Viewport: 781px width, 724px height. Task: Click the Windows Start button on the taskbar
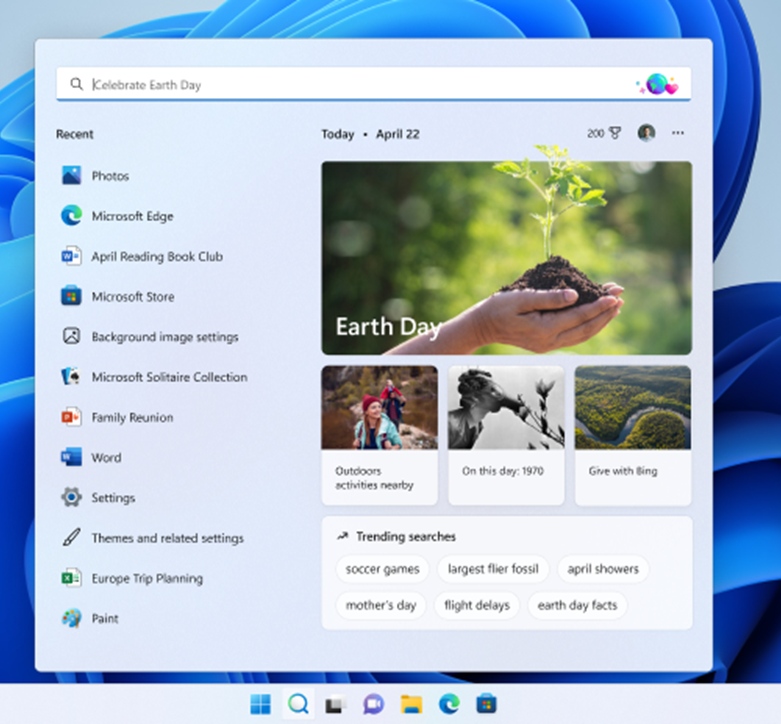[260, 704]
